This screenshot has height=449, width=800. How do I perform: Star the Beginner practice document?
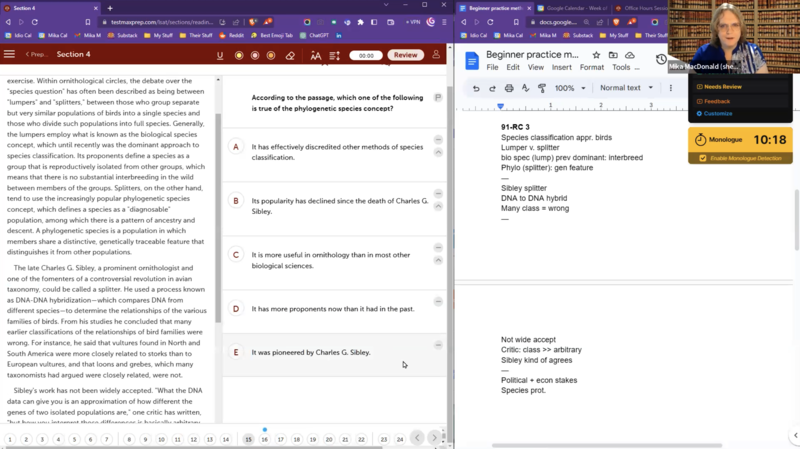[x=596, y=55]
